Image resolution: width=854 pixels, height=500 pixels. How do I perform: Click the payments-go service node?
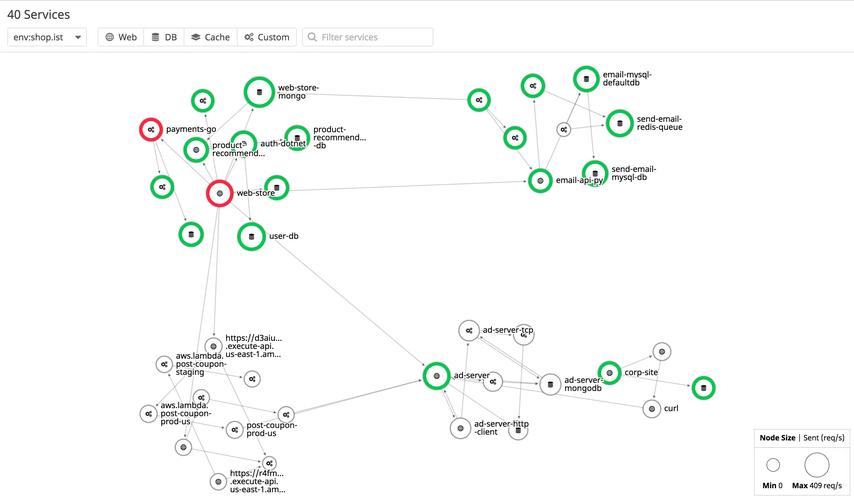tap(151, 130)
